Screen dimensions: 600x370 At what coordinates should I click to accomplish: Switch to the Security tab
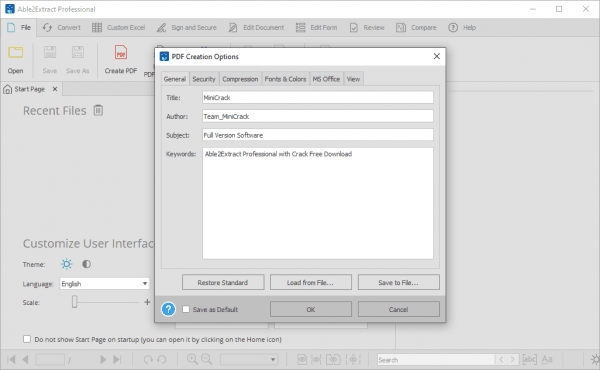(x=204, y=79)
